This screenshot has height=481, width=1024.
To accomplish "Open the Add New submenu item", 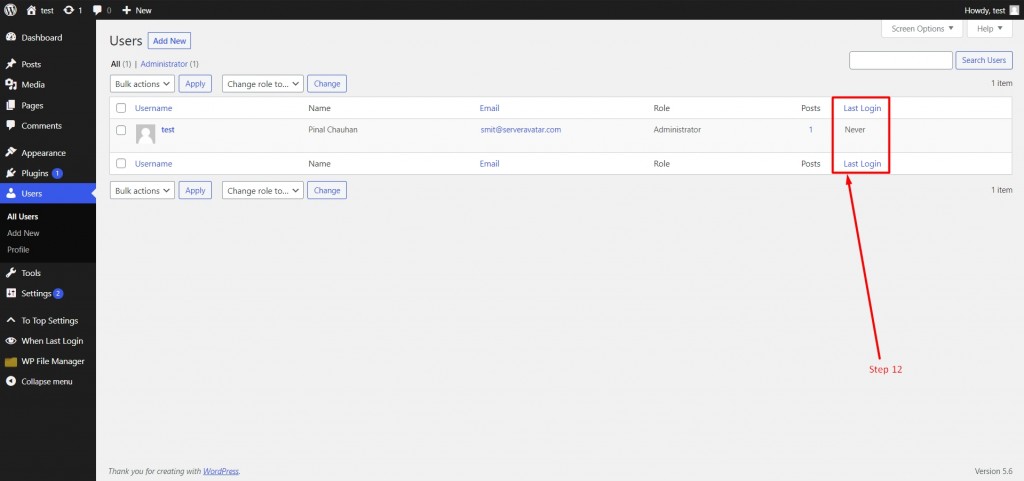I will click(24, 233).
